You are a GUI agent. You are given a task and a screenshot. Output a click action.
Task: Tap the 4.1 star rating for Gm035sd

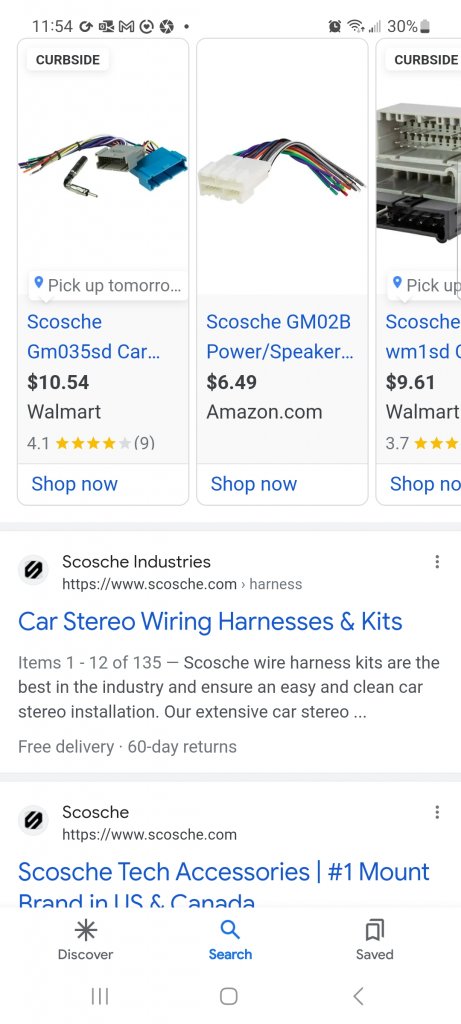91,443
